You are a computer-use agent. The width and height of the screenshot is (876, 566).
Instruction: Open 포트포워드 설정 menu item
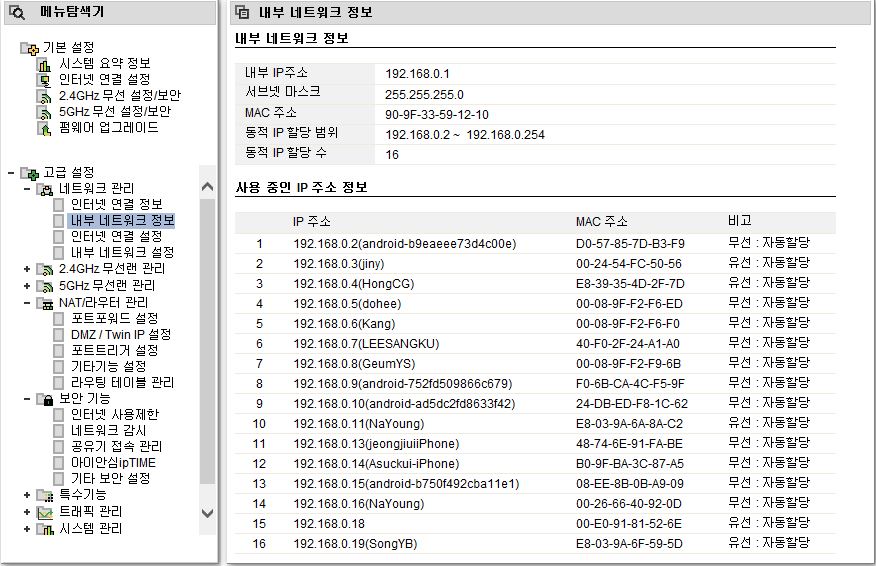tap(115, 318)
